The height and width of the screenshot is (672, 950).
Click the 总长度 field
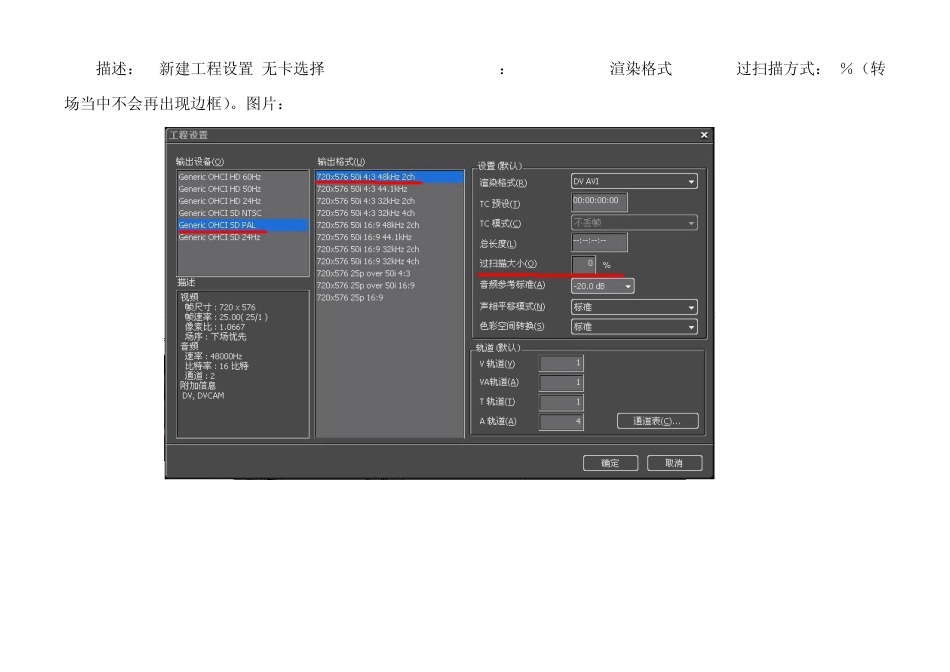[599, 242]
